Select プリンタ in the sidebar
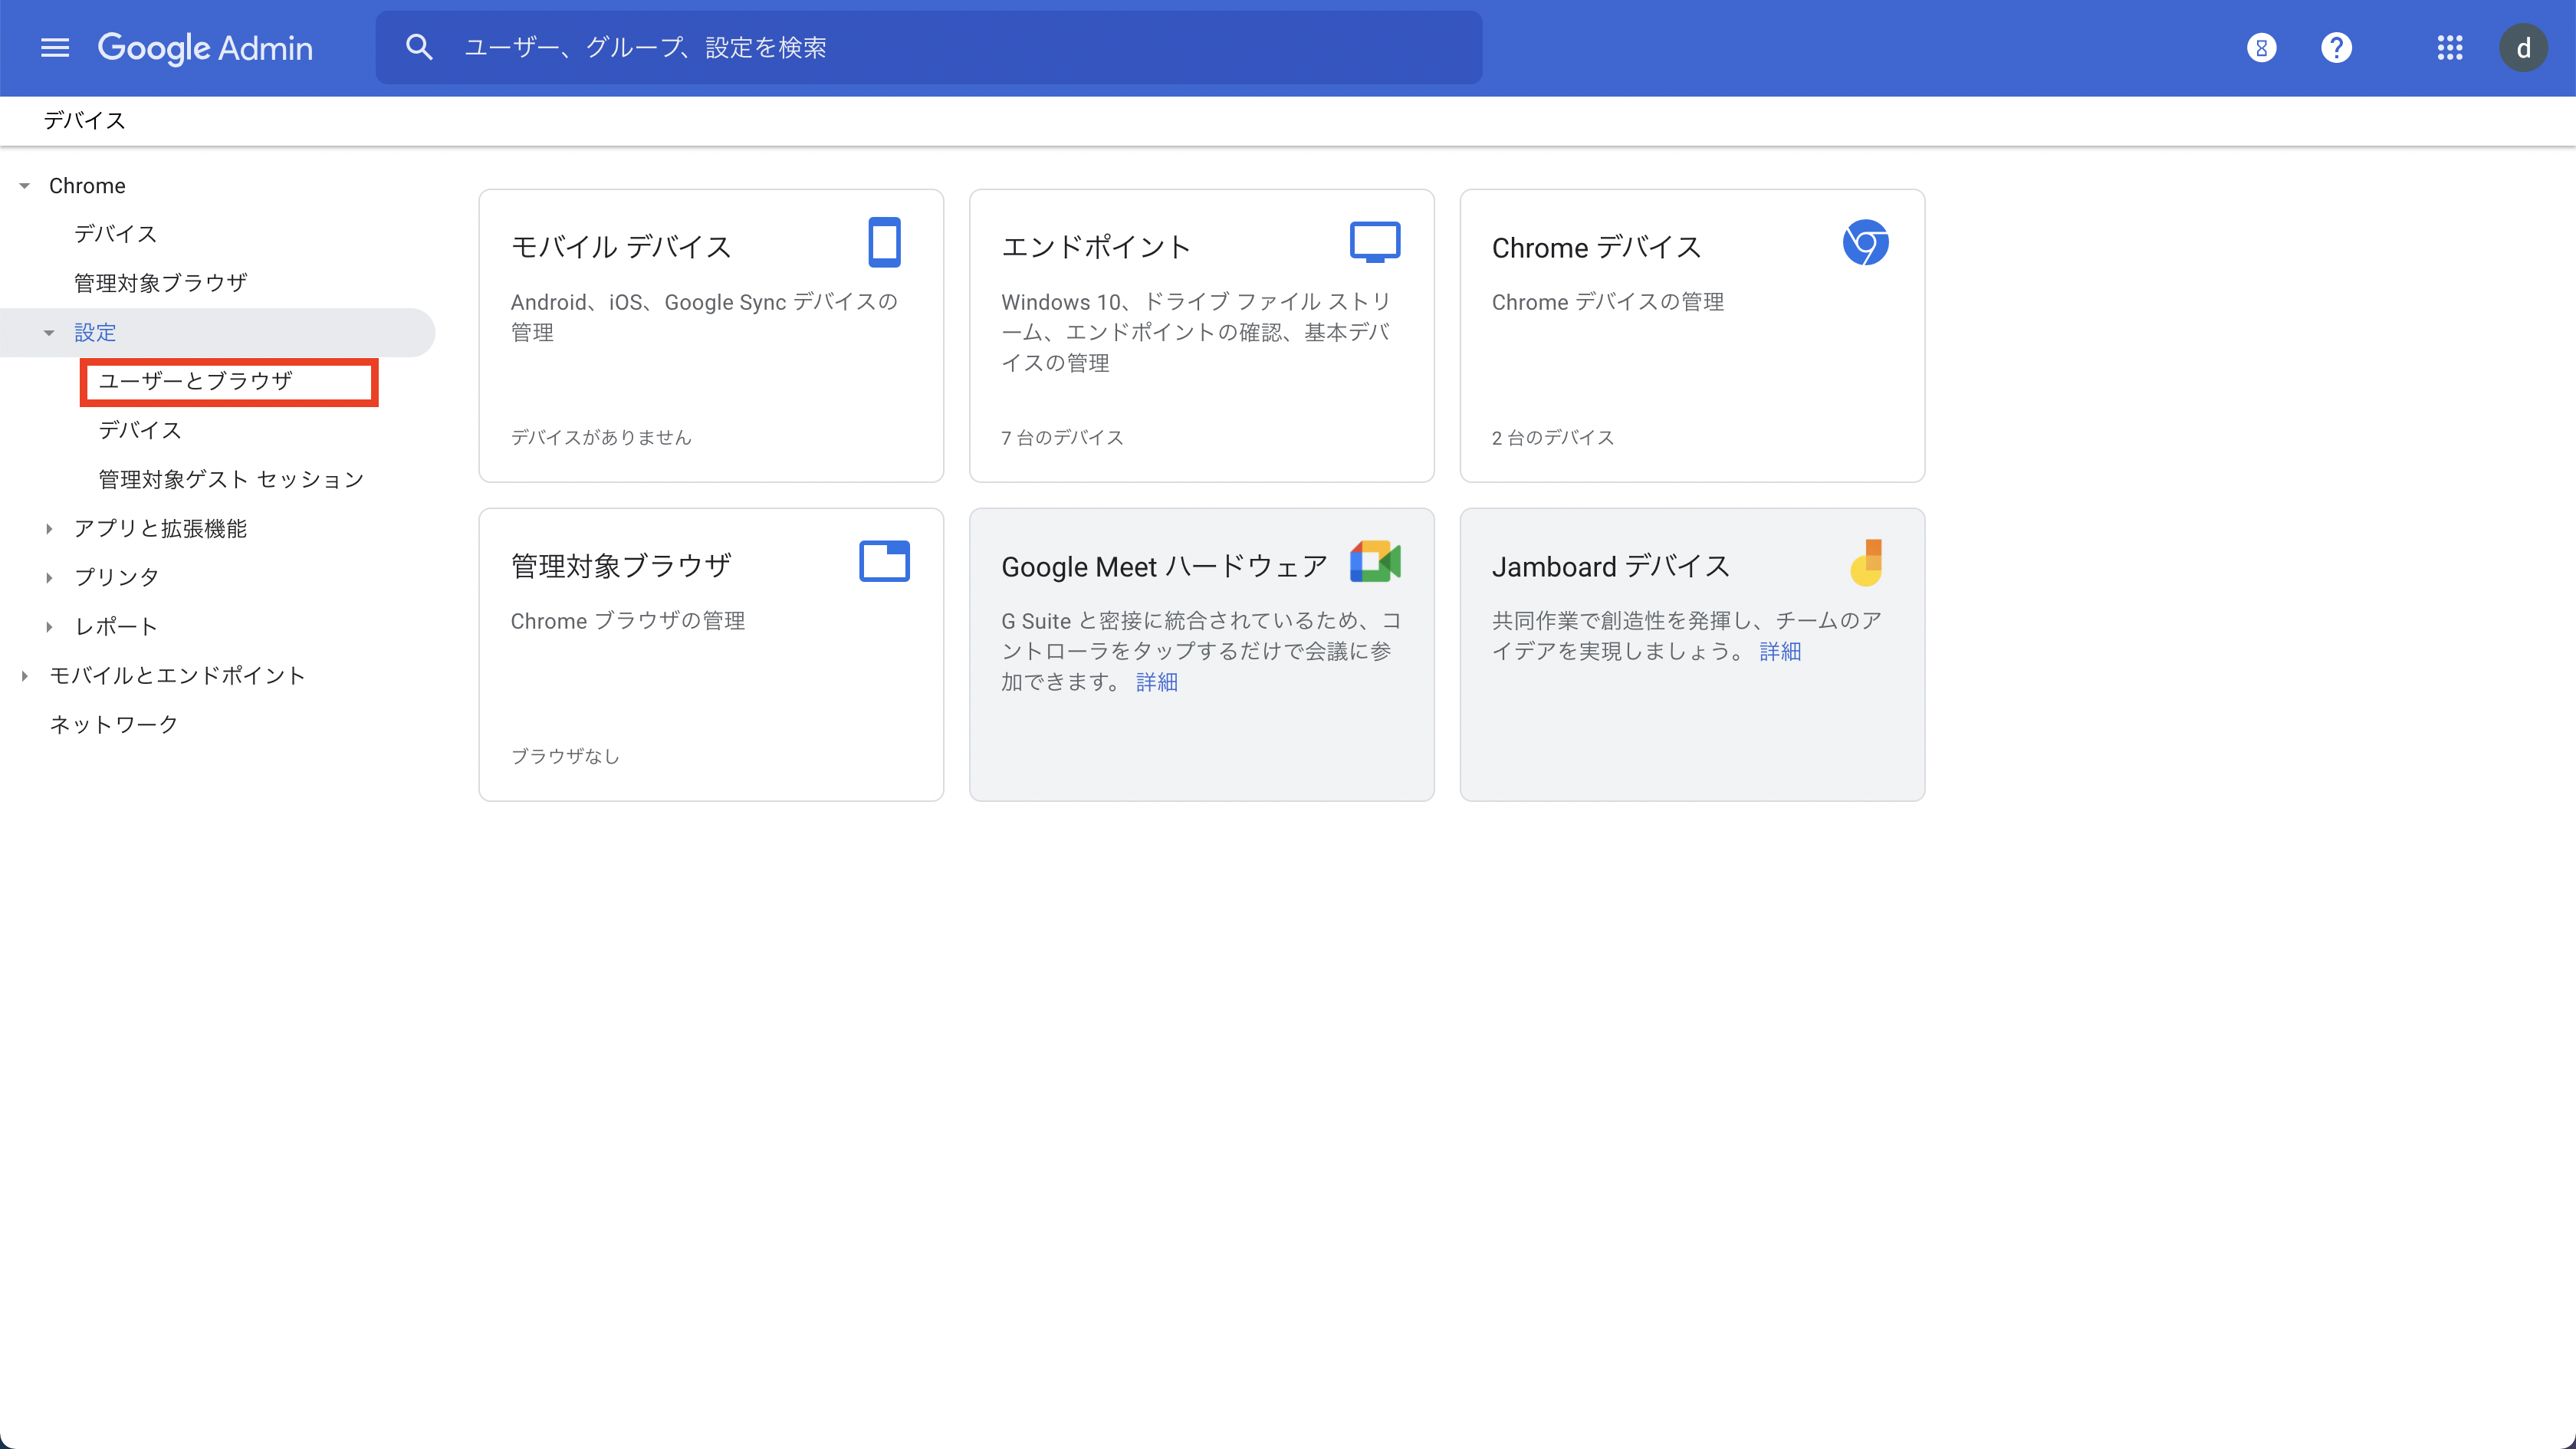The image size is (2576, 1449). pyautogui.click(x=117, y=577)
